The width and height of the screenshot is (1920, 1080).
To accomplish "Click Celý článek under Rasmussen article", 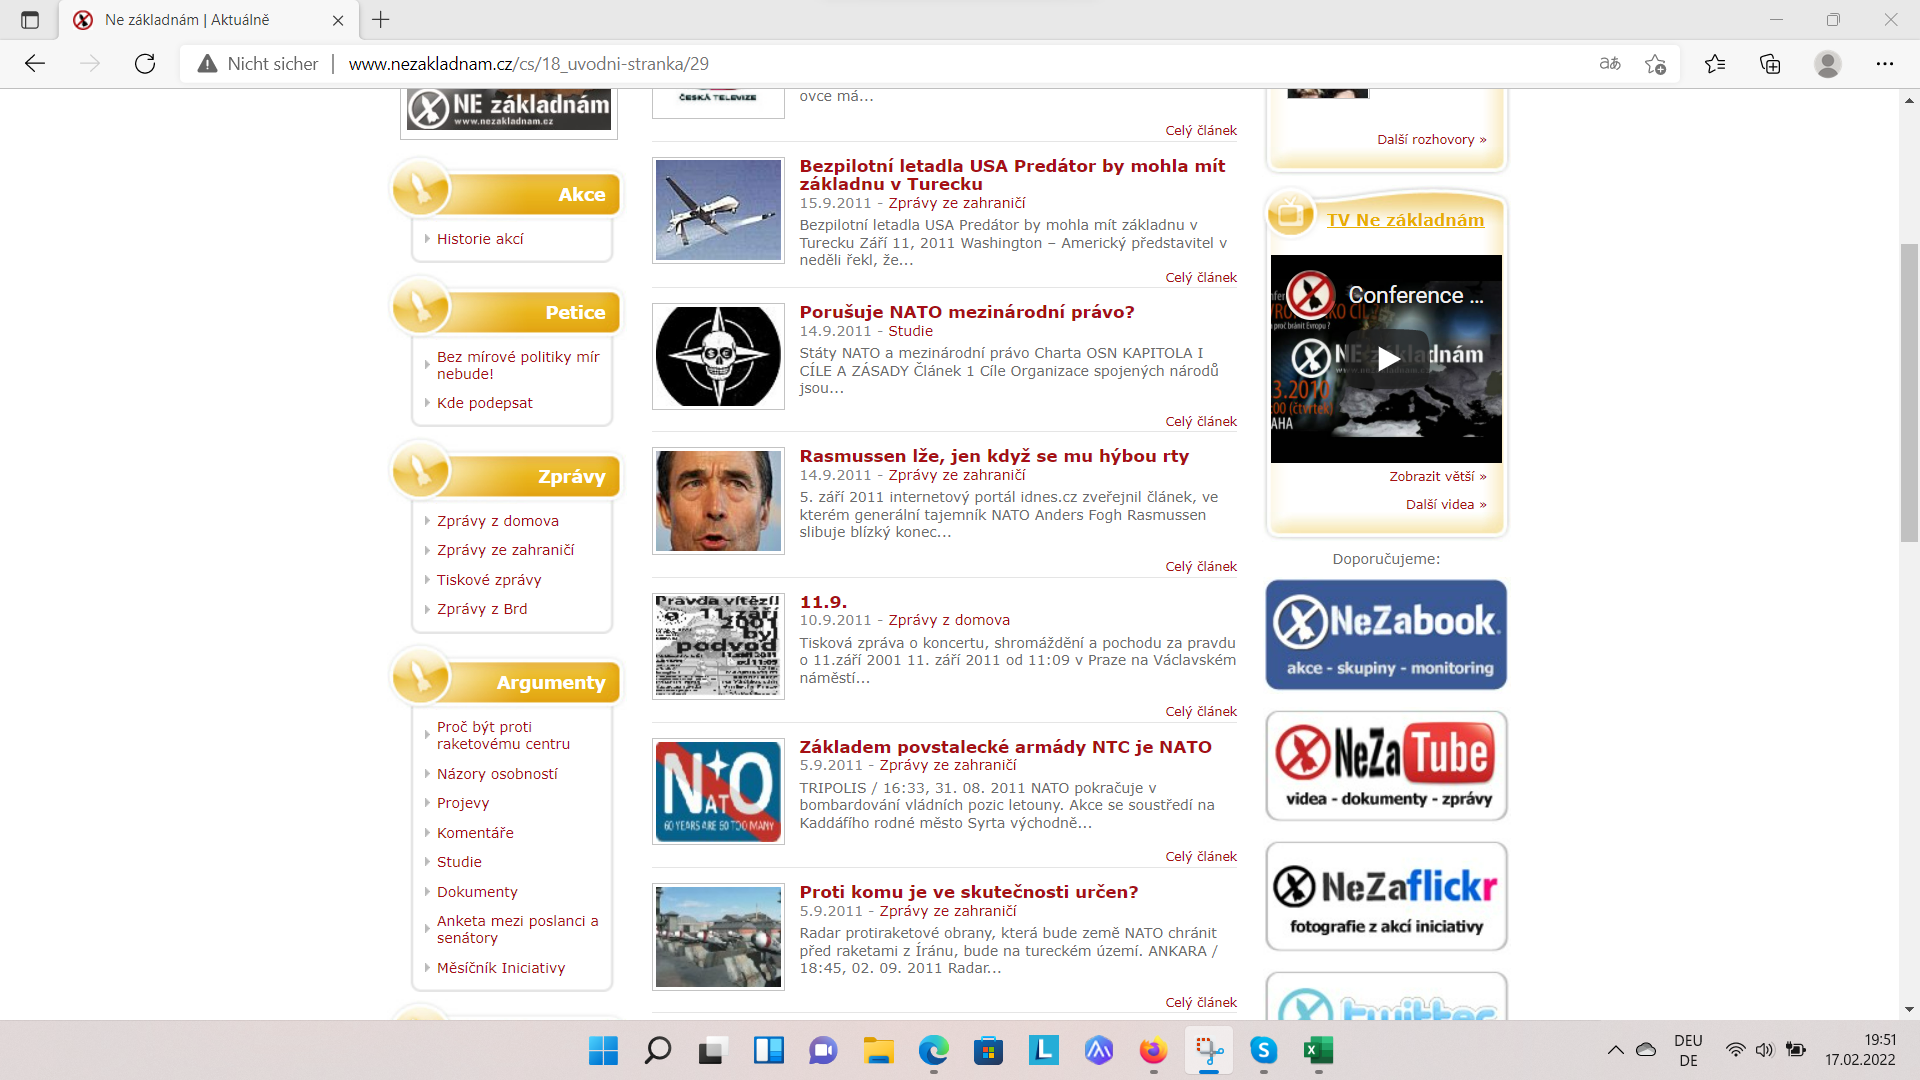I will pyautogui.click(x=1201, y=567).
